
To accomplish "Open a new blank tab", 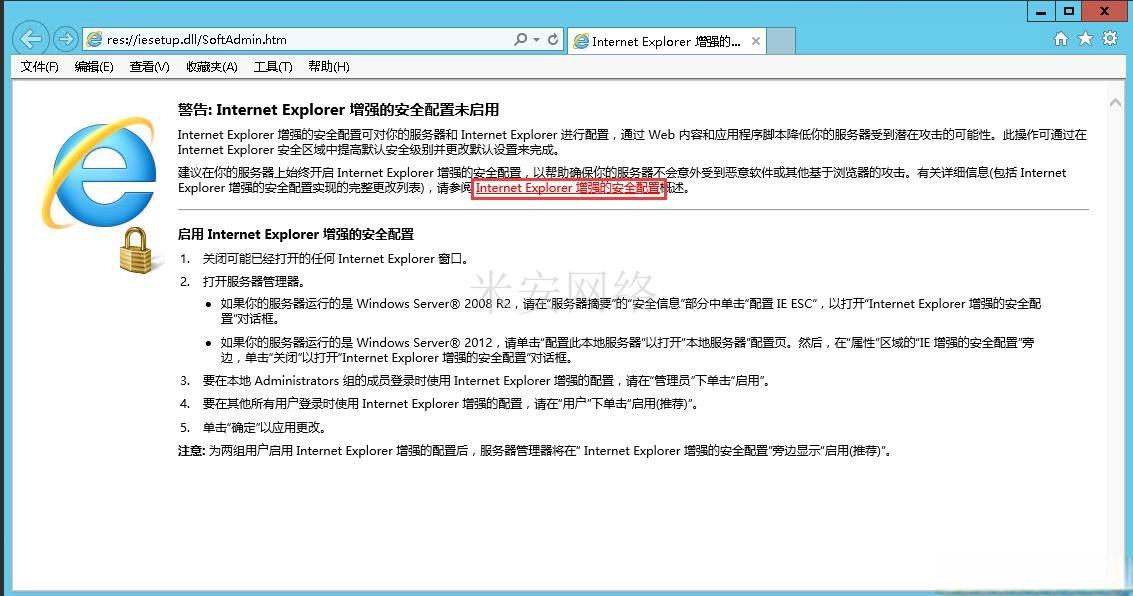I will point(781,41).
